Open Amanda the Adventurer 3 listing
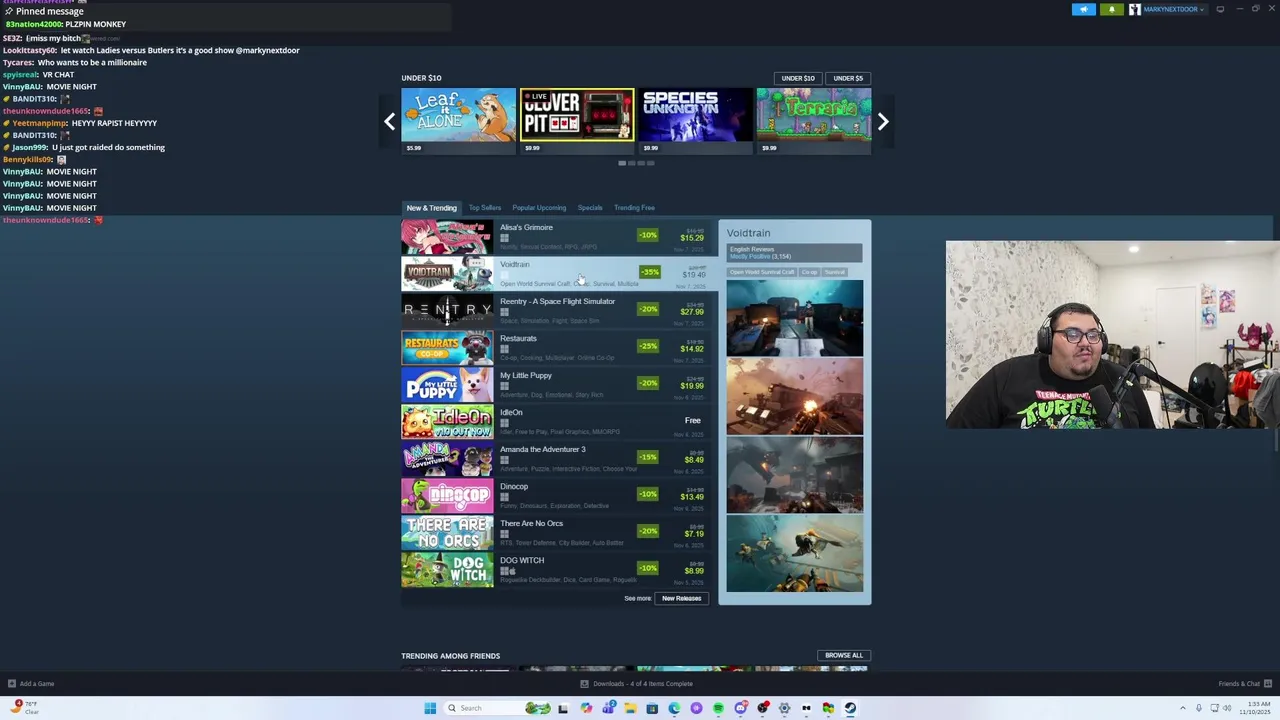The height and width of the screenshot is (720, 1280). [x=555, y=459]
